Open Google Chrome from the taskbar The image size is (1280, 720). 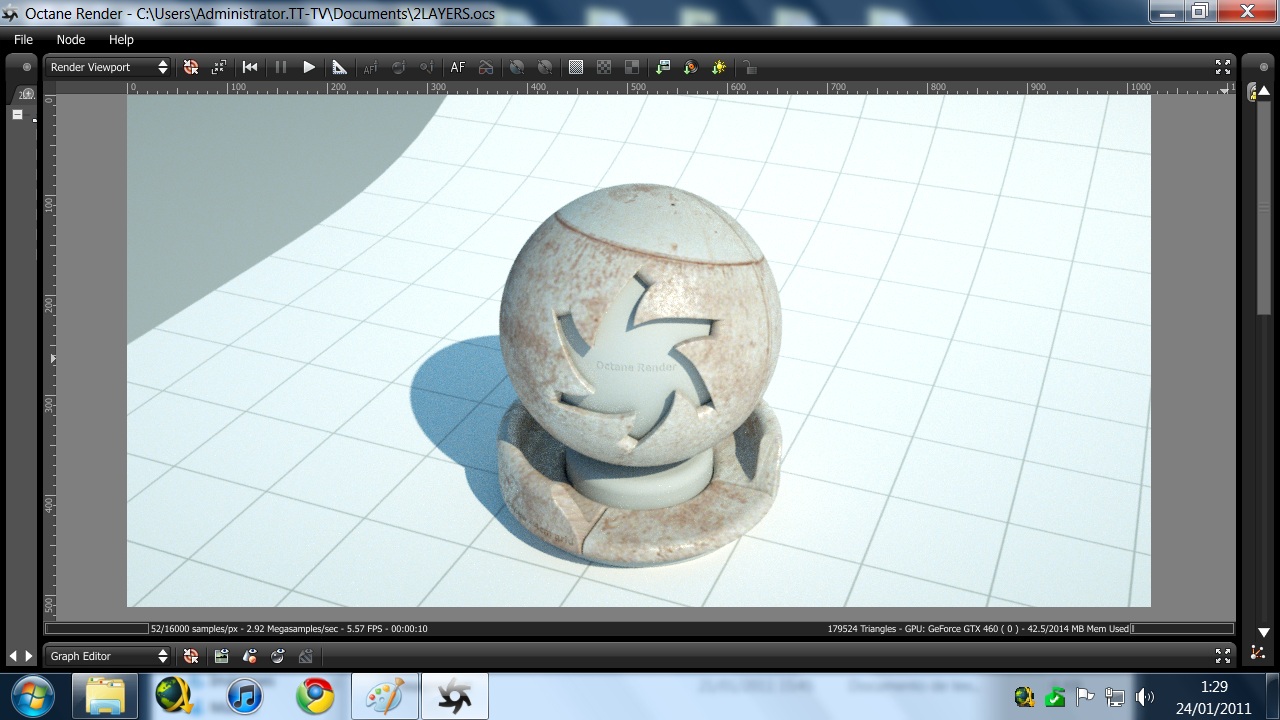pyautogui.click(x=314, y=696)
